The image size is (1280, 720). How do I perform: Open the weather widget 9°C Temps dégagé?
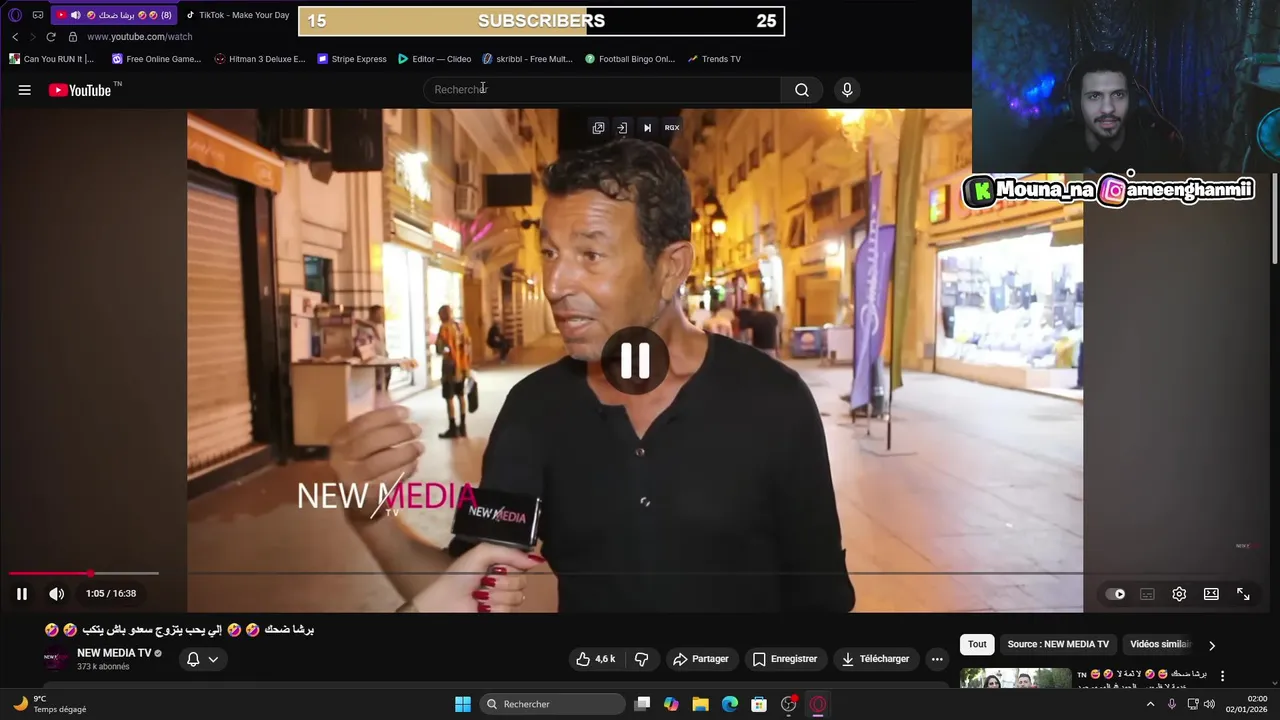[x=50, y=704]
